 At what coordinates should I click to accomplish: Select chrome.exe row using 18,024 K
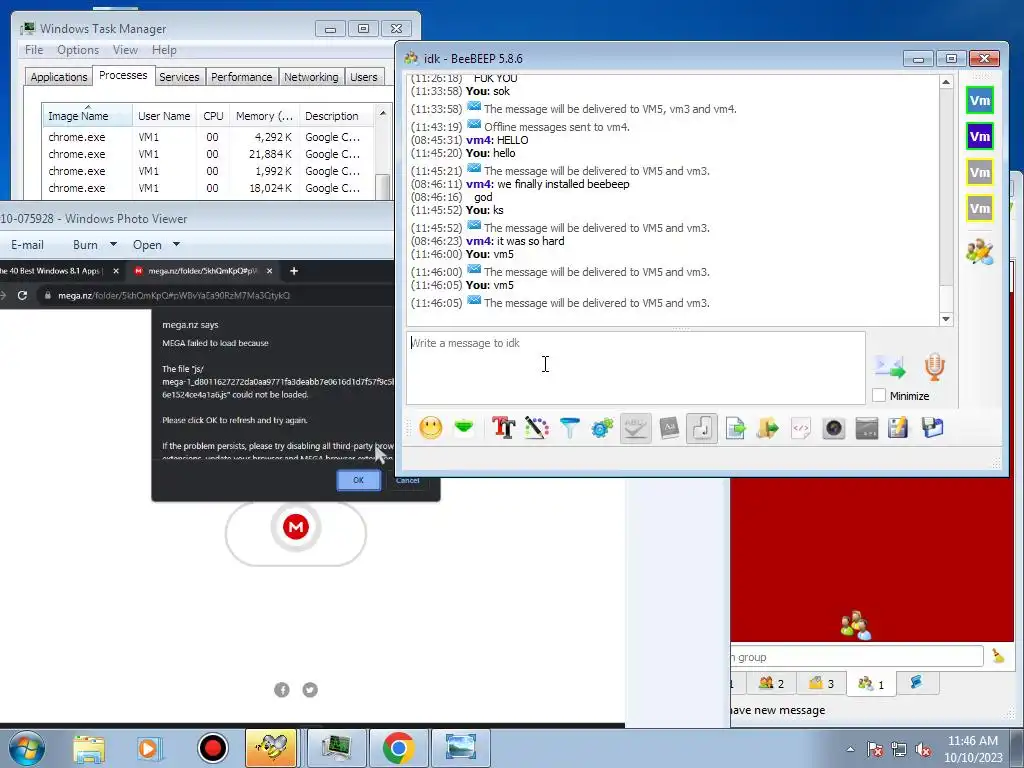click(x=208, y=188)
